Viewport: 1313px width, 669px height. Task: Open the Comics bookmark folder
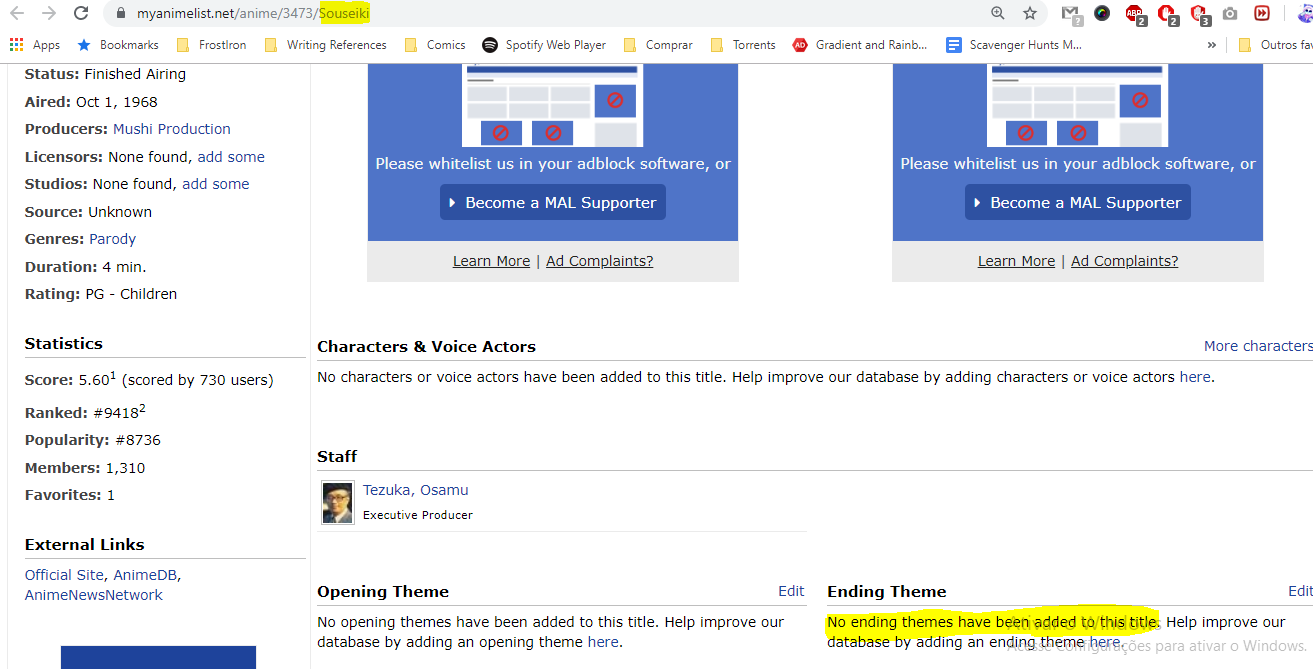point(435,45)
